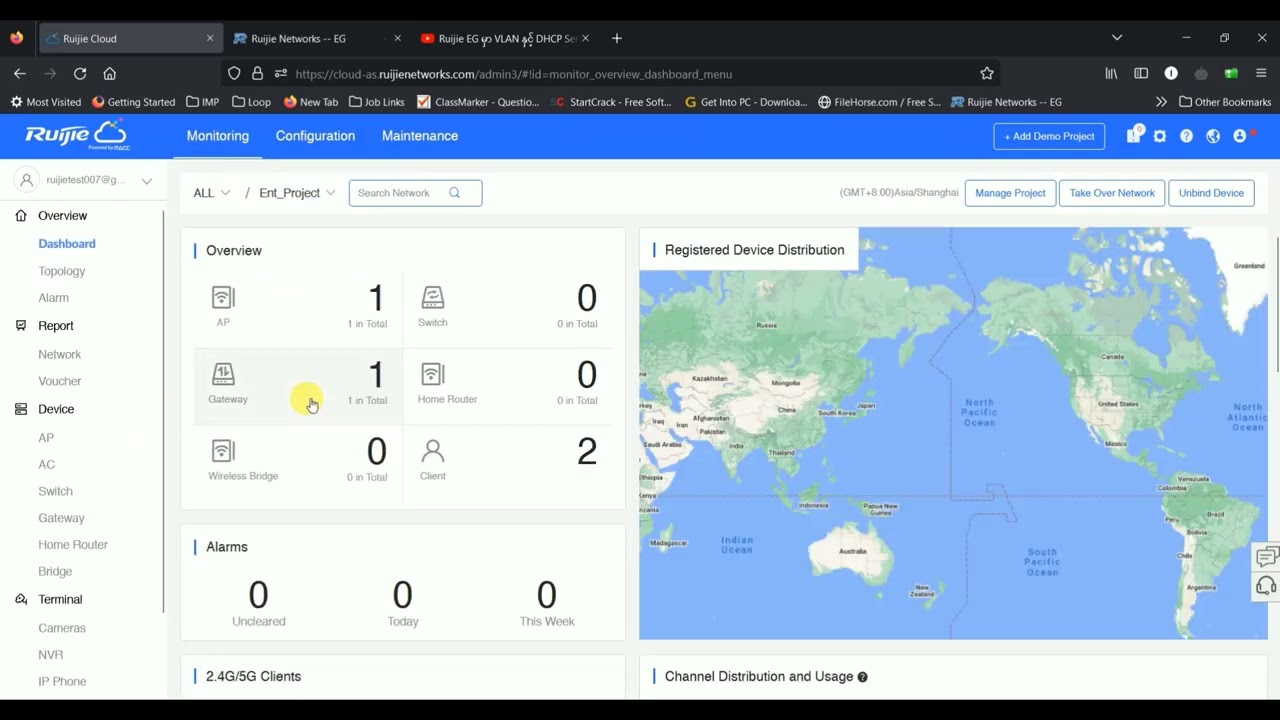1280x720 pixels.
Task: Open the settings gear in header
Action: pos(1160,136)
